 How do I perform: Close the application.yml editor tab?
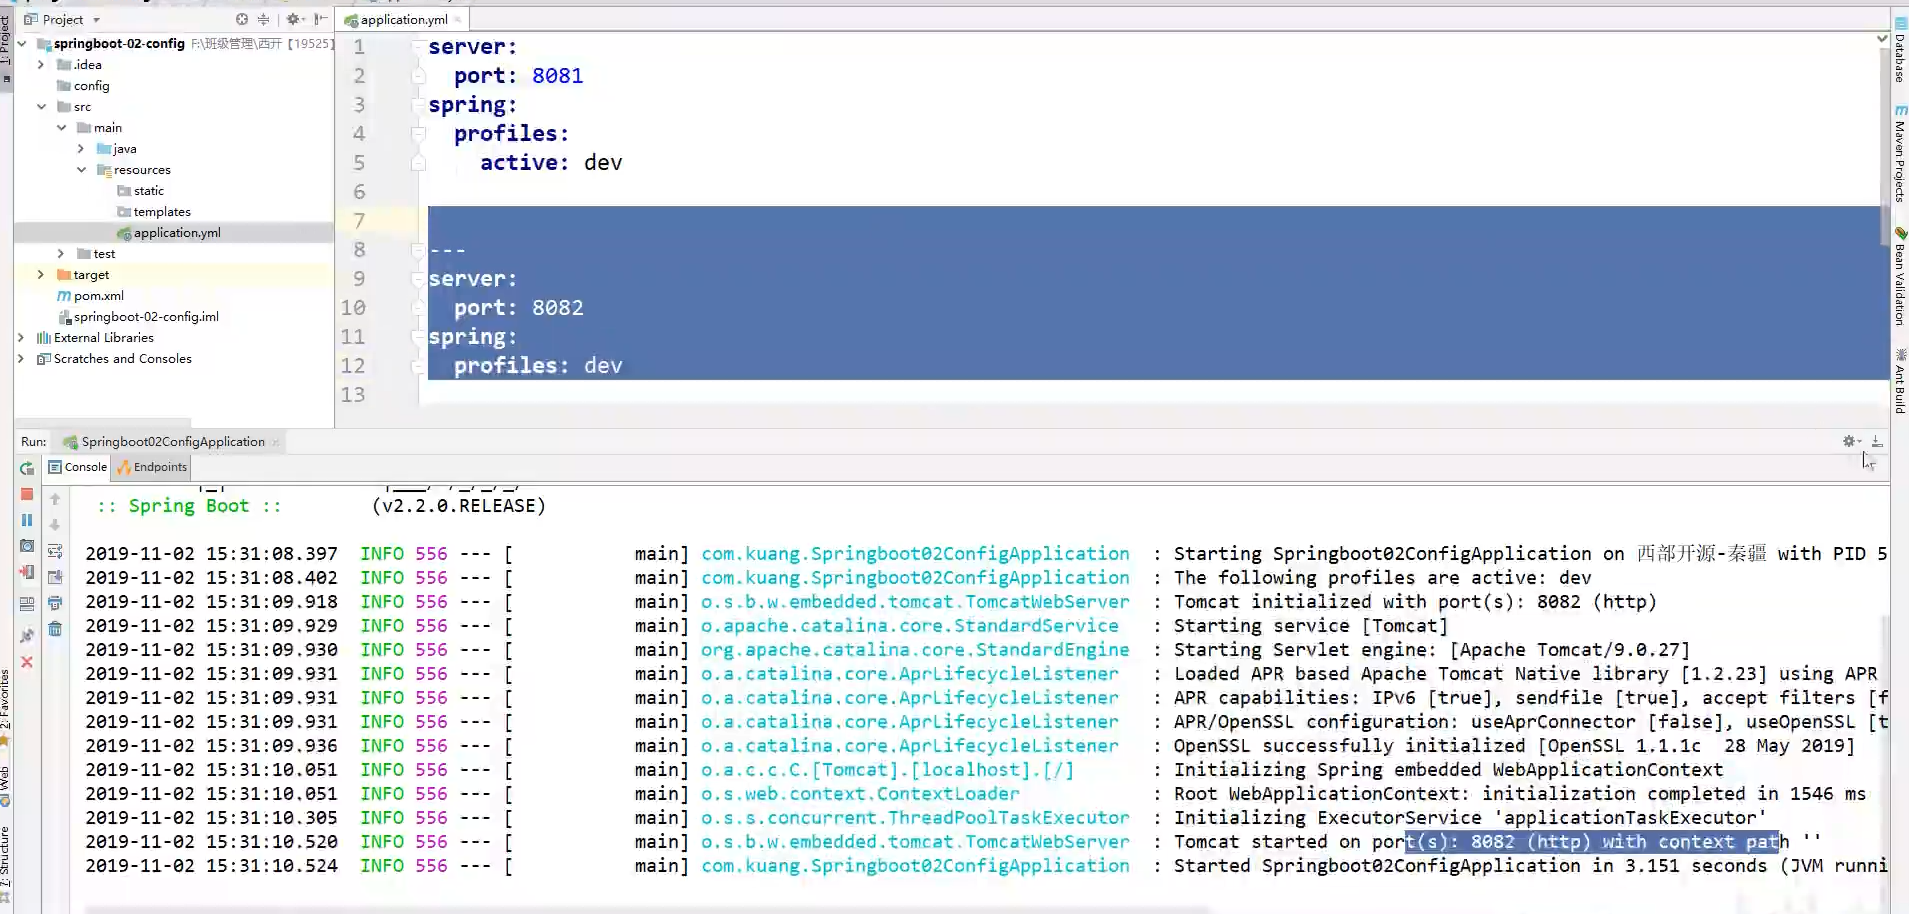click(458, 20)
